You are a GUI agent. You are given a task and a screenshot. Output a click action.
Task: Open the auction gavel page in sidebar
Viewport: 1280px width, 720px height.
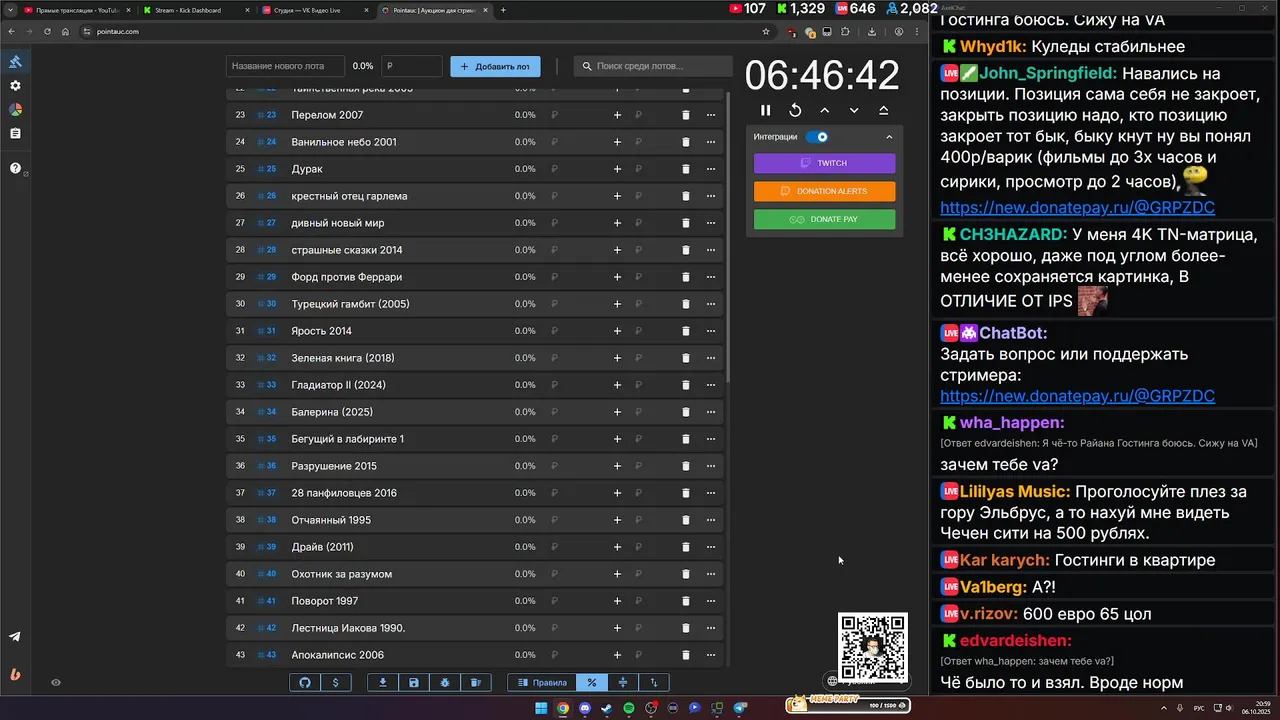point(15,61)
